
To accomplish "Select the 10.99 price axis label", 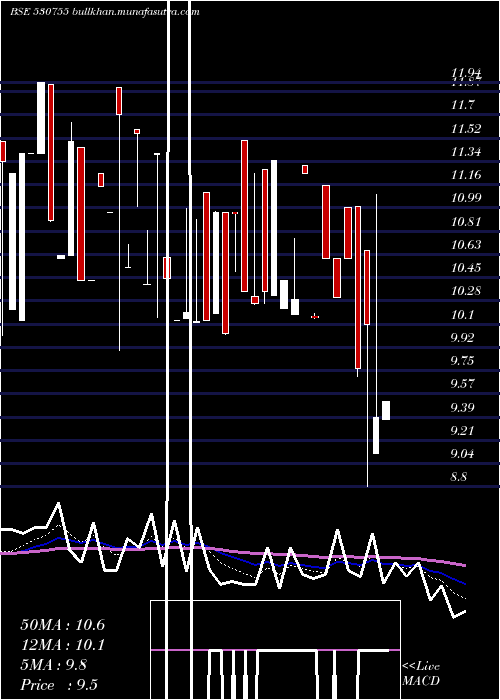I will coord(466,198).
